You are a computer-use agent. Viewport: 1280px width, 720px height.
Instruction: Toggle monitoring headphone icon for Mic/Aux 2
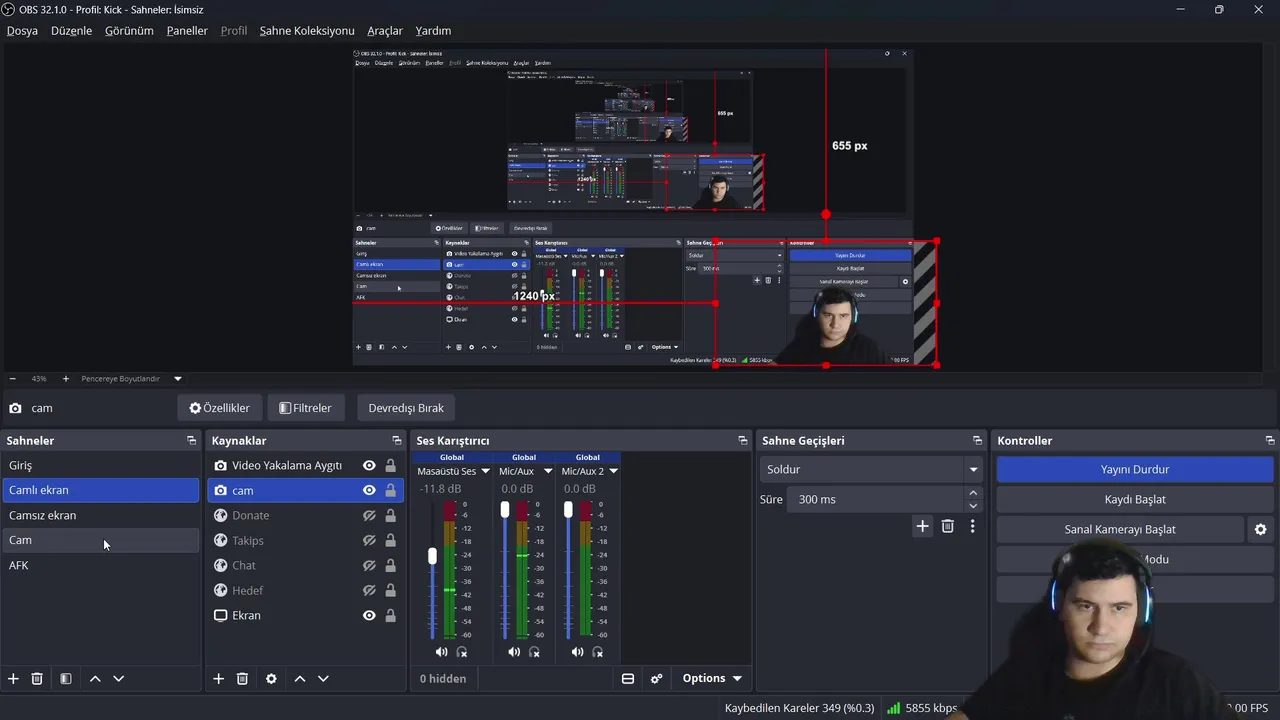(597, 652)
